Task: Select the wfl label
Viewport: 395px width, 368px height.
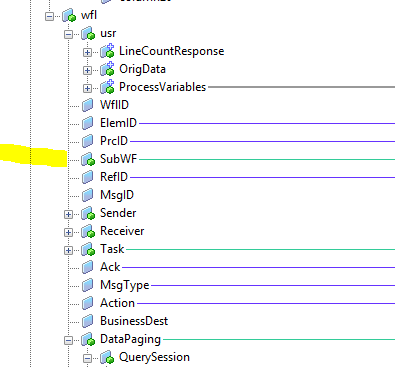Action: tap(89, 15)
